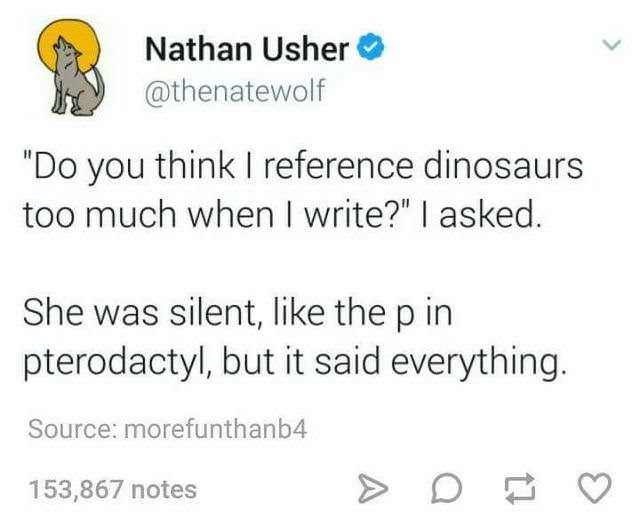This screenshot has height=518, width=640.
Task: Click the blue verified badge
Action: coord(370,47)
